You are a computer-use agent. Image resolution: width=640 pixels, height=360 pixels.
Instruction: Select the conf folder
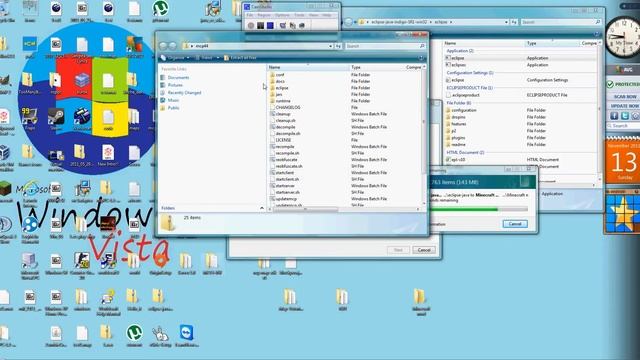277,75
